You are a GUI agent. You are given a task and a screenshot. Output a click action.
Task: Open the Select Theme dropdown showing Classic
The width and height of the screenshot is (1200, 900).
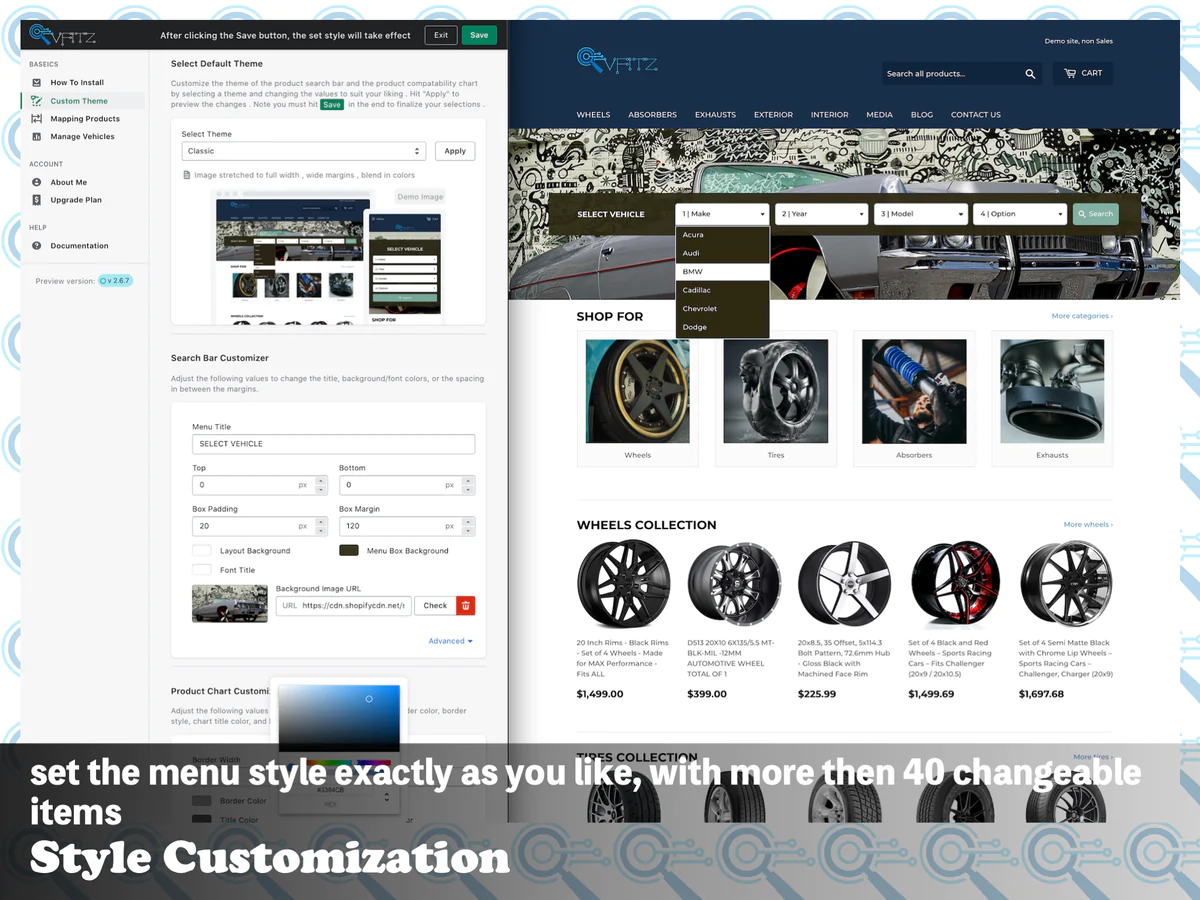[304, 151]
